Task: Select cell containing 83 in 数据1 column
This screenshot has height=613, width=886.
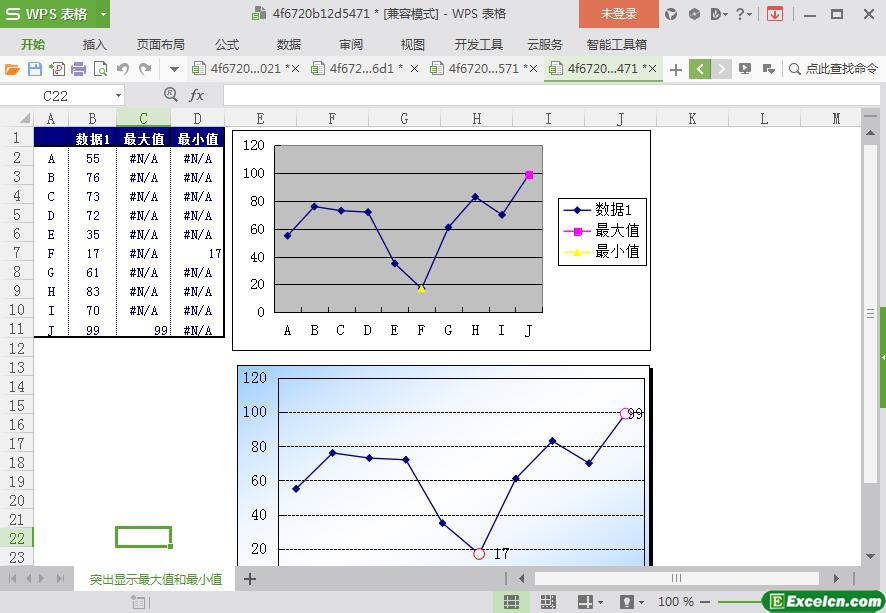Action: pos(93,292)
